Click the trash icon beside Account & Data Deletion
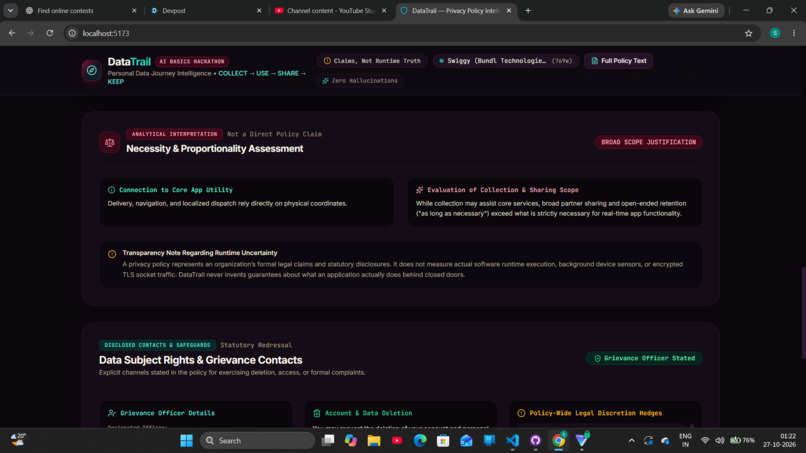Screen dimensions: 806x453 click(x=317, y=413)
